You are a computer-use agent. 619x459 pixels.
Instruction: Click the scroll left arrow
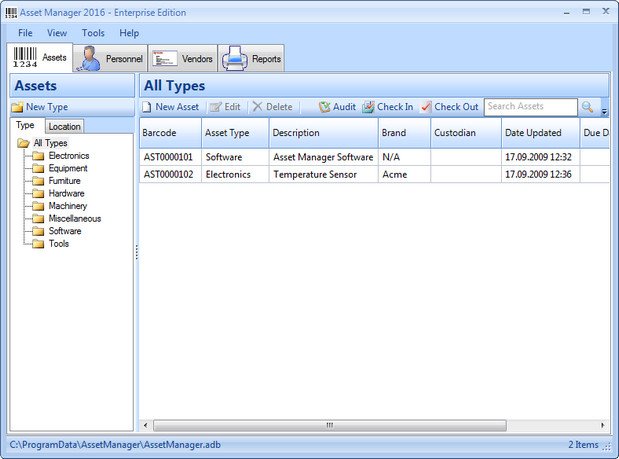[x=146, y=425]
